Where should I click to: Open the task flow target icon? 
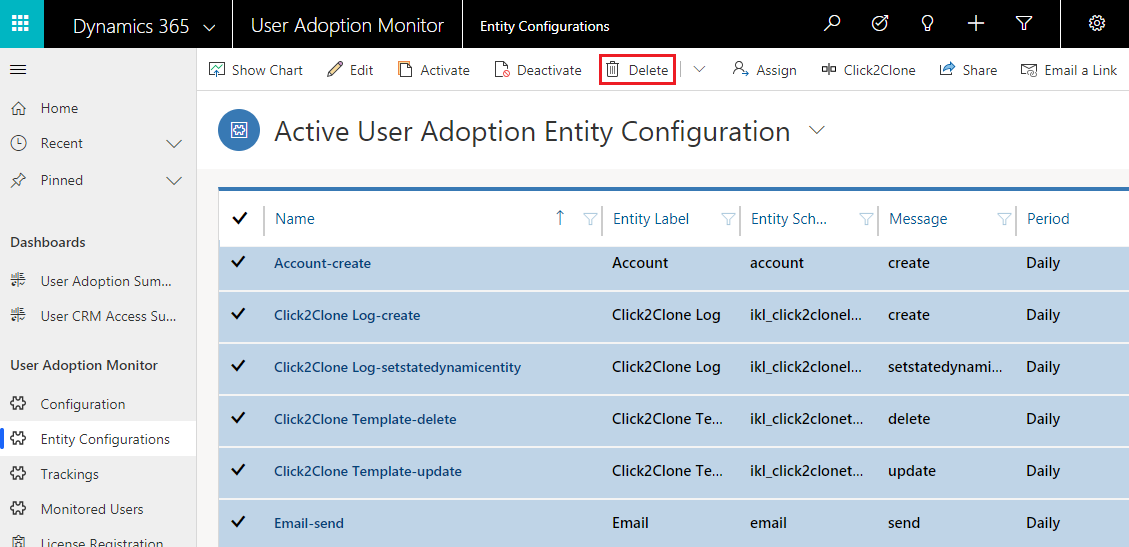(x=879, y=24)
